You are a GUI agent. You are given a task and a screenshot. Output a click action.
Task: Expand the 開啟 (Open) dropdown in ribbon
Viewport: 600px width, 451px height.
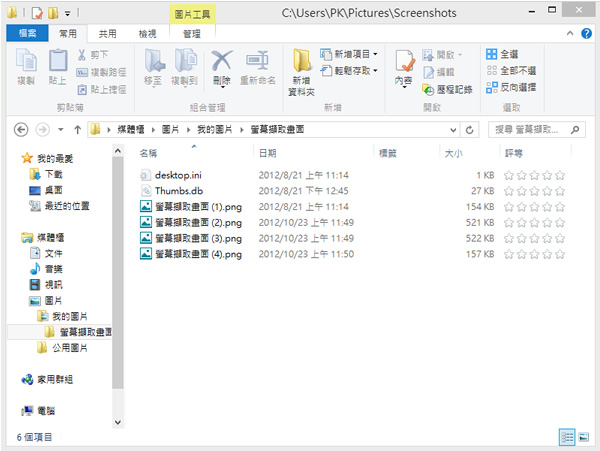[460, 55]
